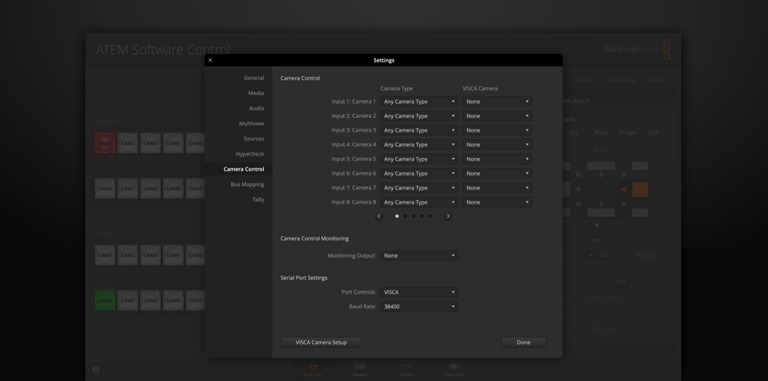Open the gear settings icon in ATEM window
This screenshot has width=768, height=381.
[x=96, y=370]
